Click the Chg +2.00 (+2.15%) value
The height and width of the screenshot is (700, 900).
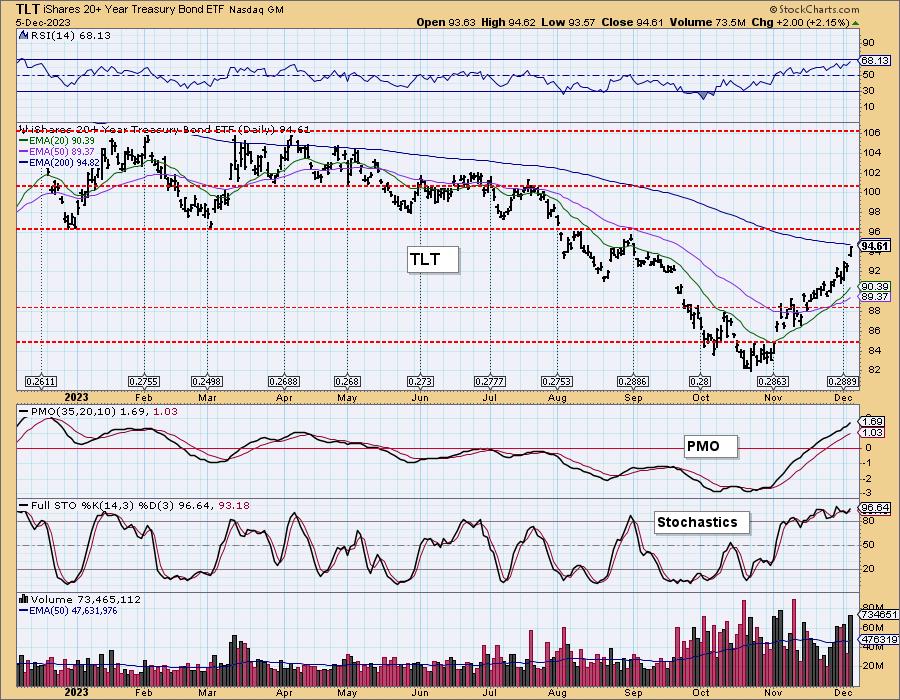(x=800, y=22)
